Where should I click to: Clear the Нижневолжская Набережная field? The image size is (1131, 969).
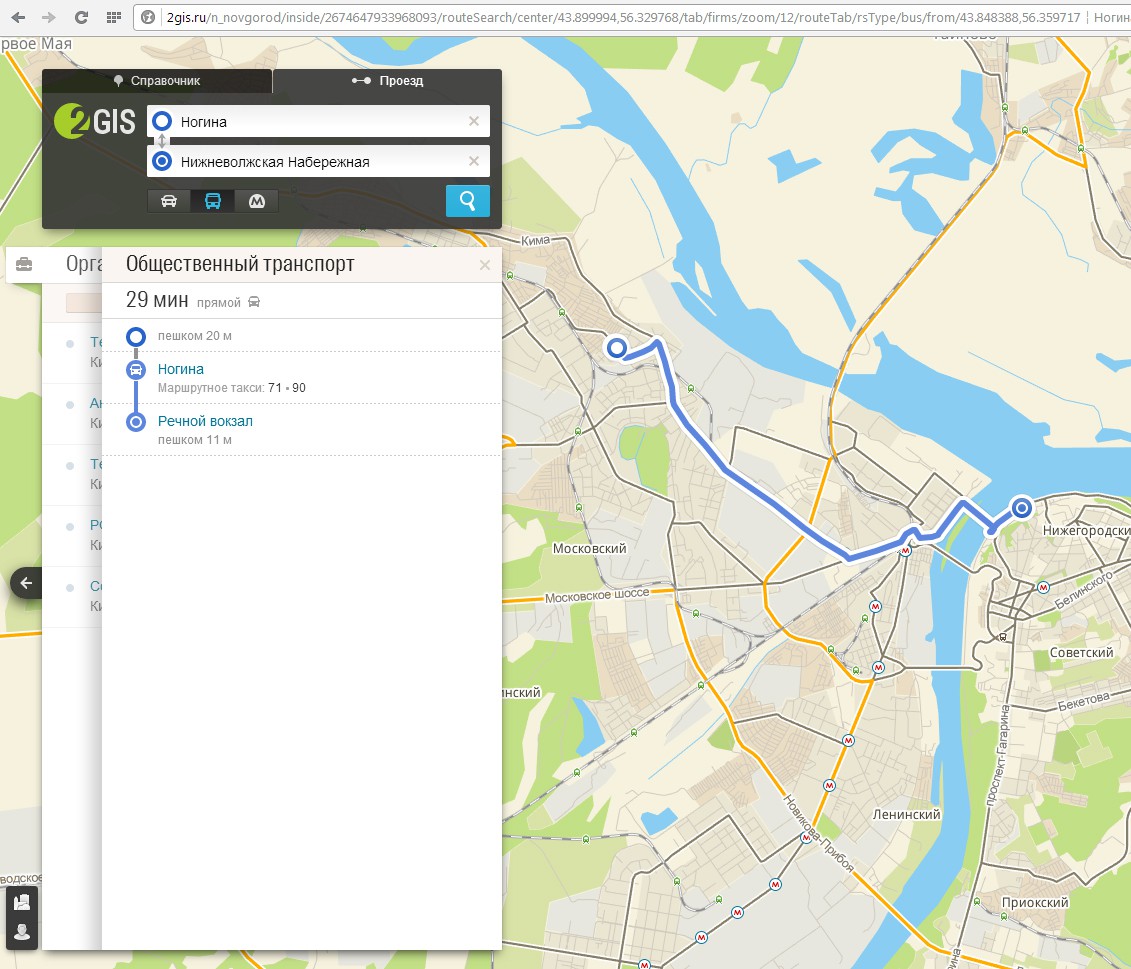tap(474, 162)
